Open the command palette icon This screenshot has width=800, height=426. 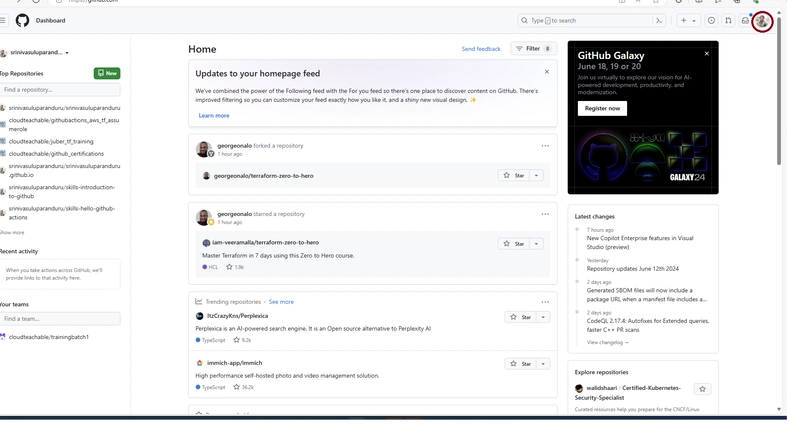pyautogui.click(x=659, y=20)
